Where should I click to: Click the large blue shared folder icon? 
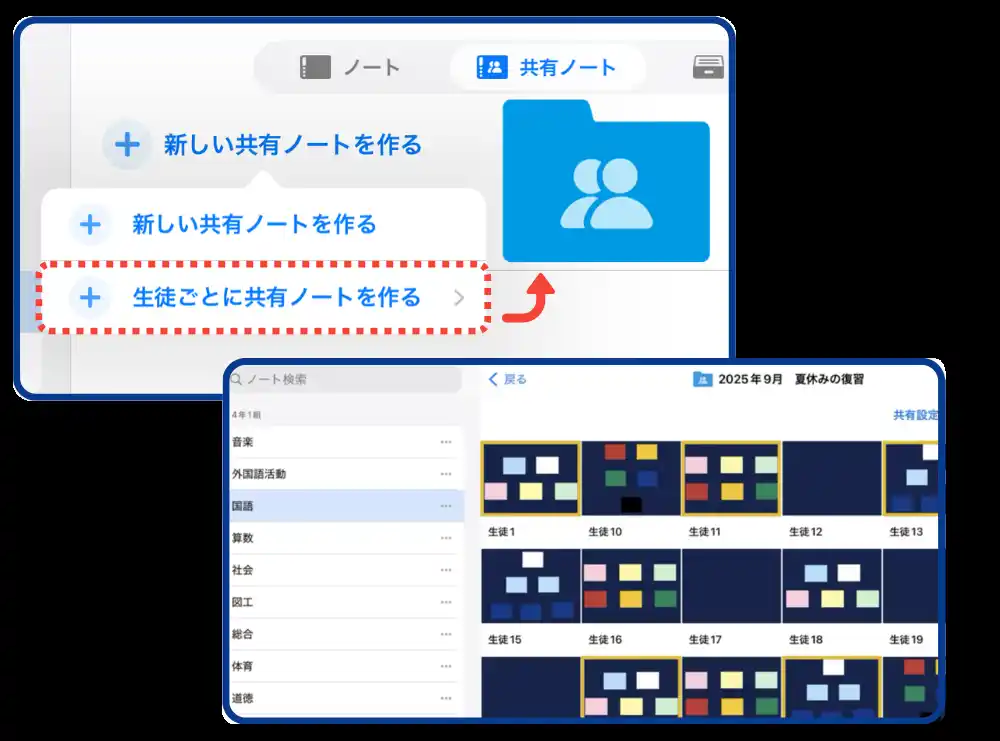click(x=606, y=182)
